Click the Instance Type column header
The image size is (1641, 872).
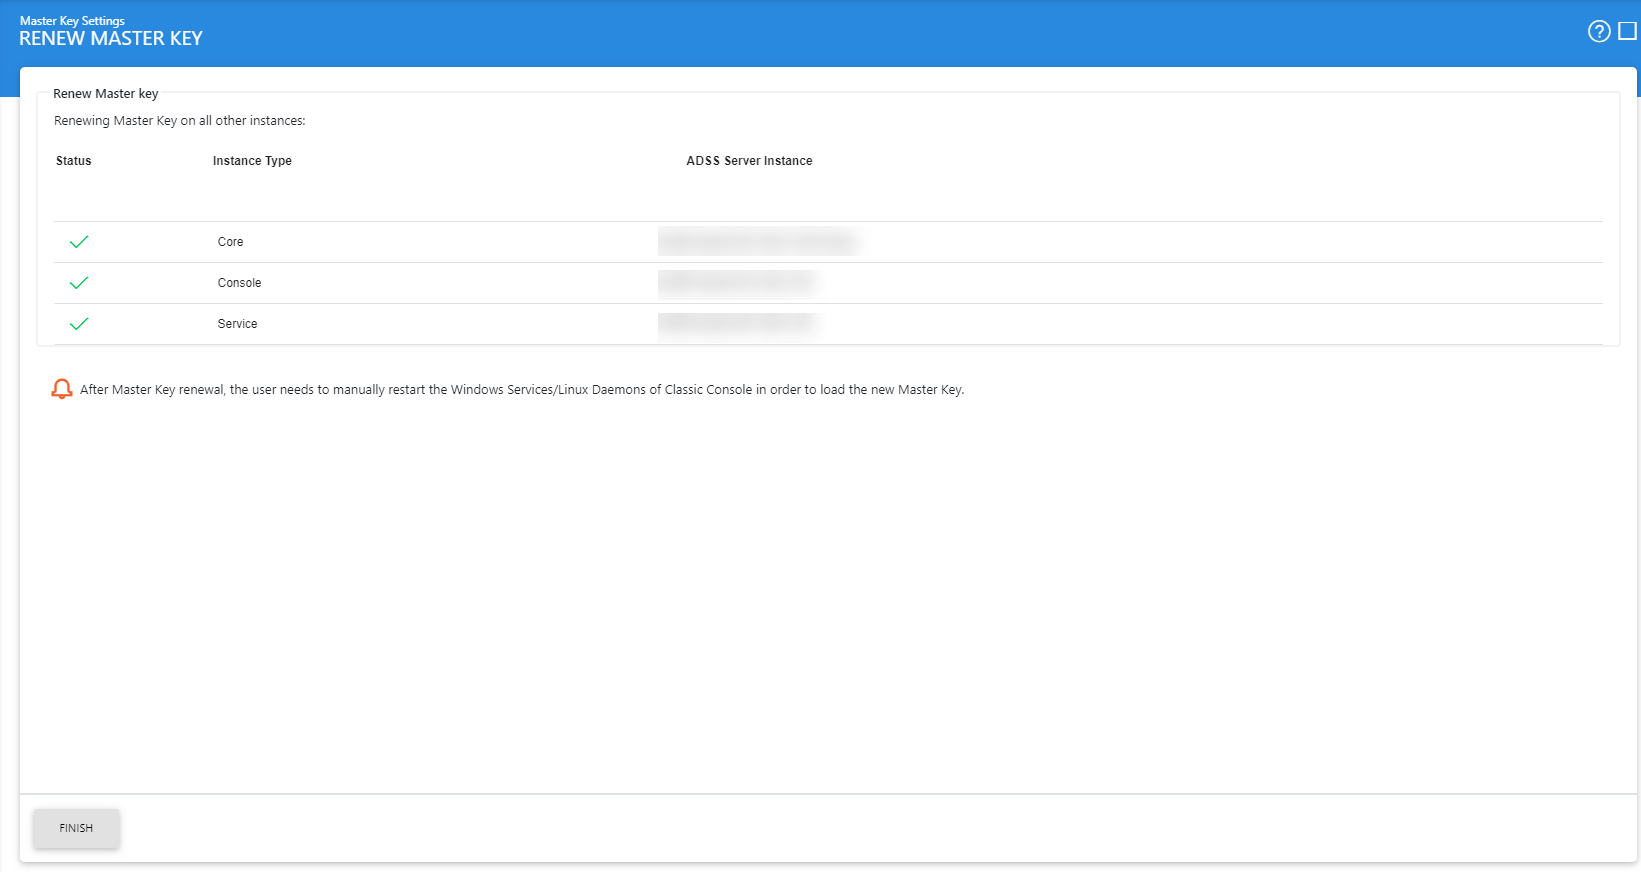click(252, 161)
